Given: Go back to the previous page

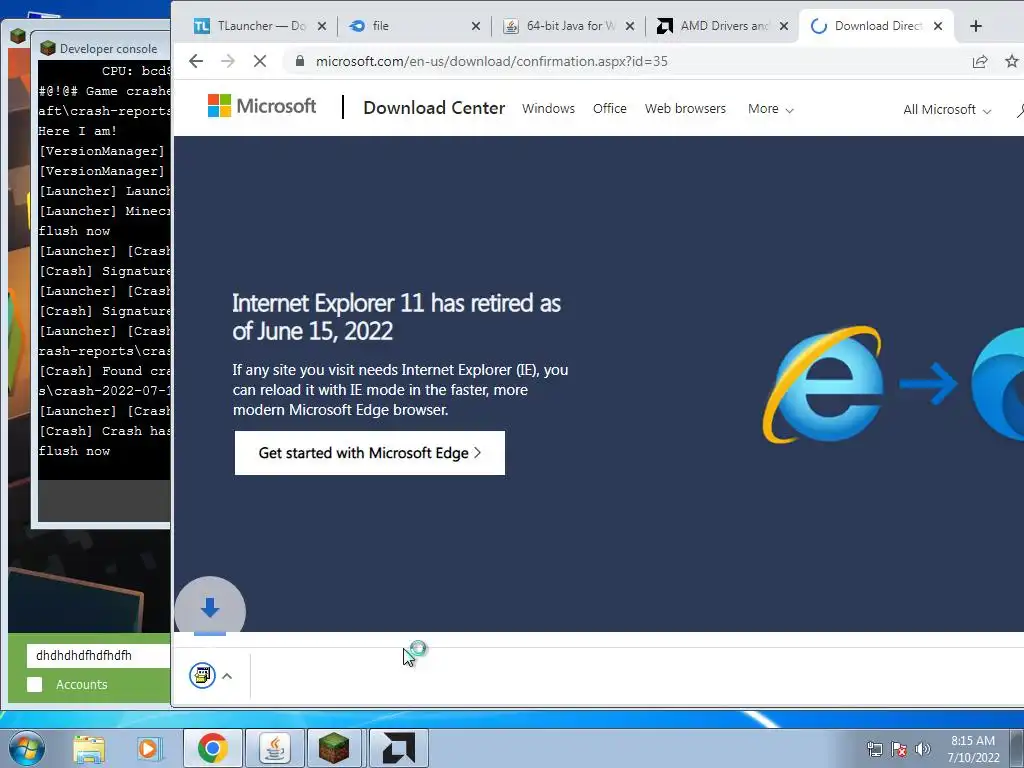Looking at the screenshot, I should (x=196, y=61).
